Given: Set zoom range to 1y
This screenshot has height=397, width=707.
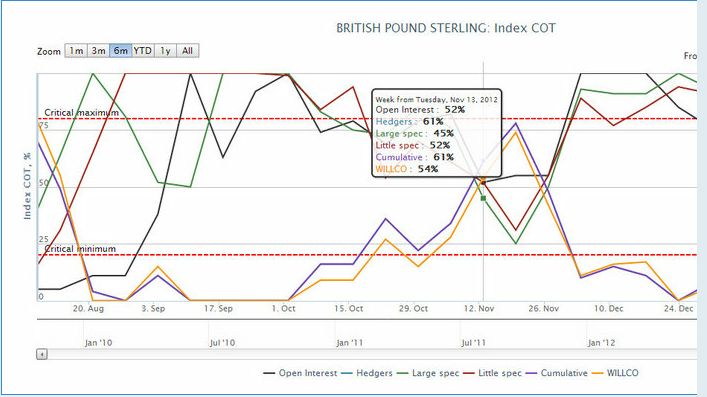Looking at the screenshot, I should [165, 51].
